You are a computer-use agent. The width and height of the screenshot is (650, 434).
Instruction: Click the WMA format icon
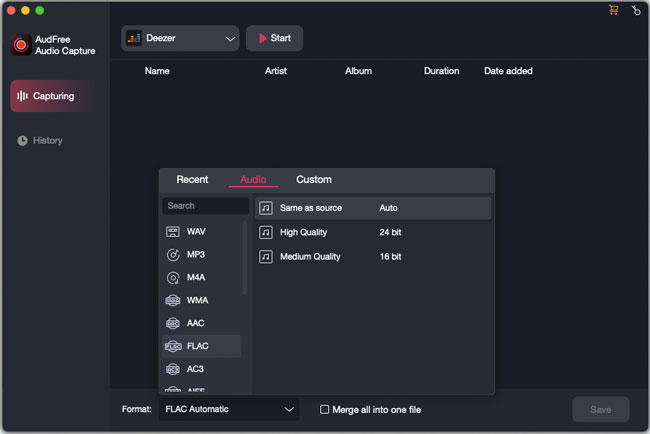click(x=173, y=300)
